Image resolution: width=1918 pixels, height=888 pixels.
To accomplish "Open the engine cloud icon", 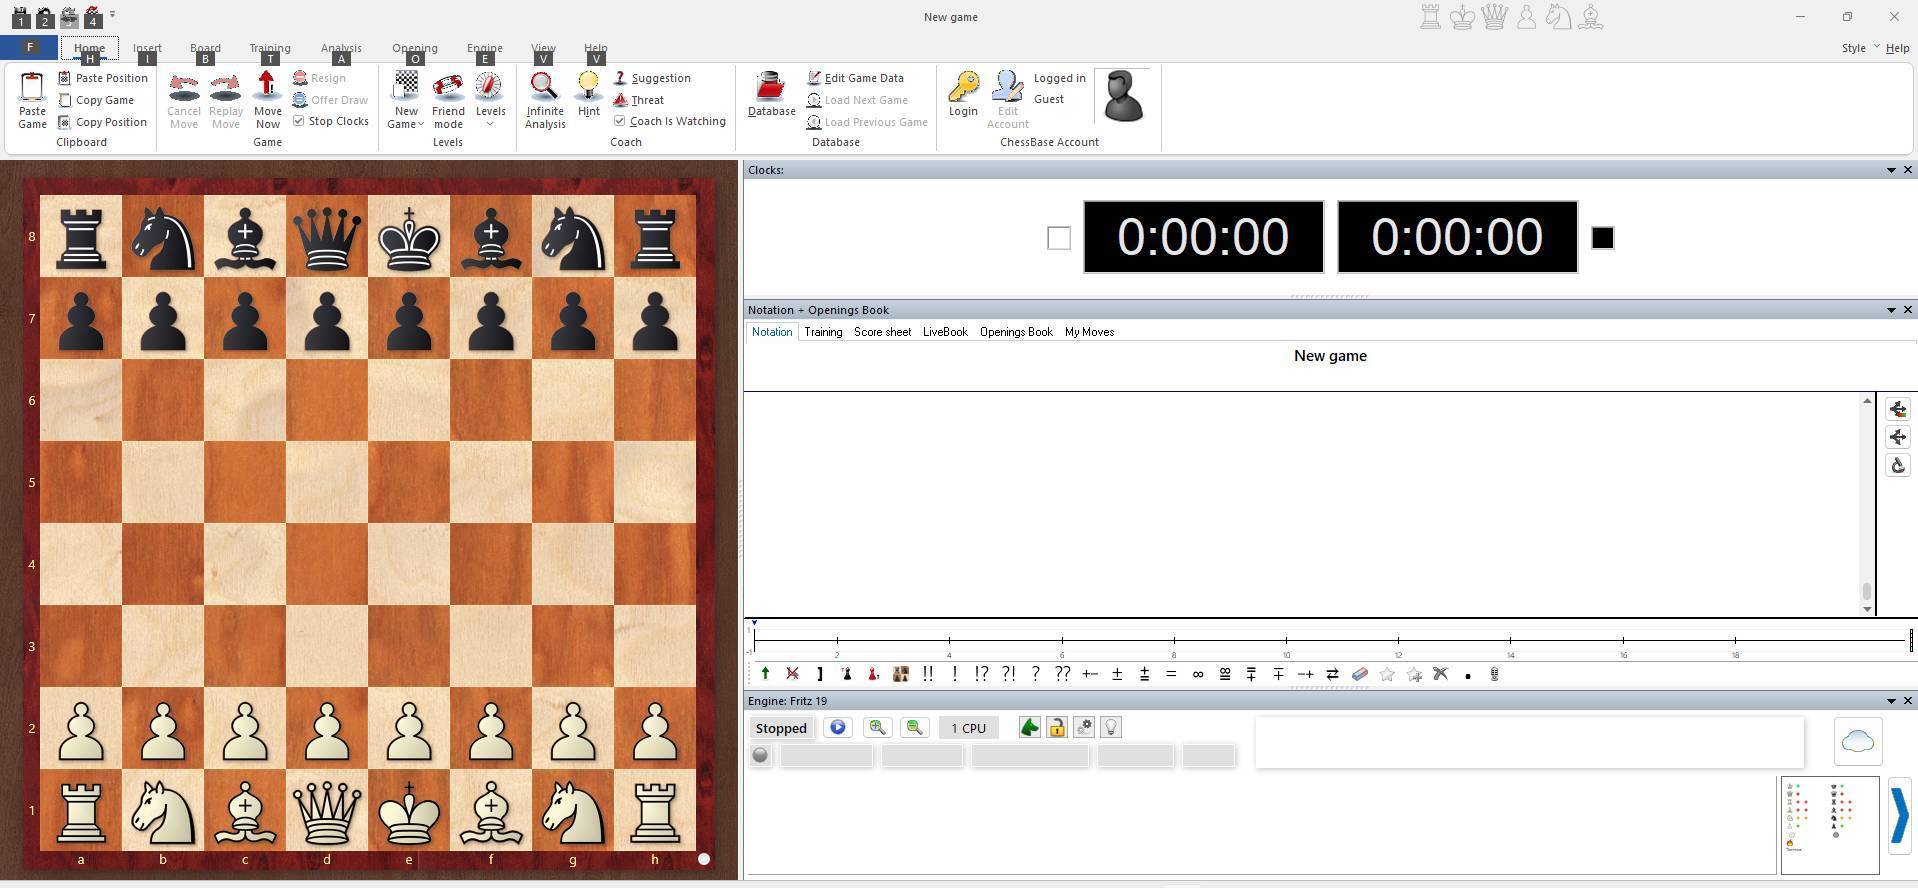I will [x=1857, y=741].
